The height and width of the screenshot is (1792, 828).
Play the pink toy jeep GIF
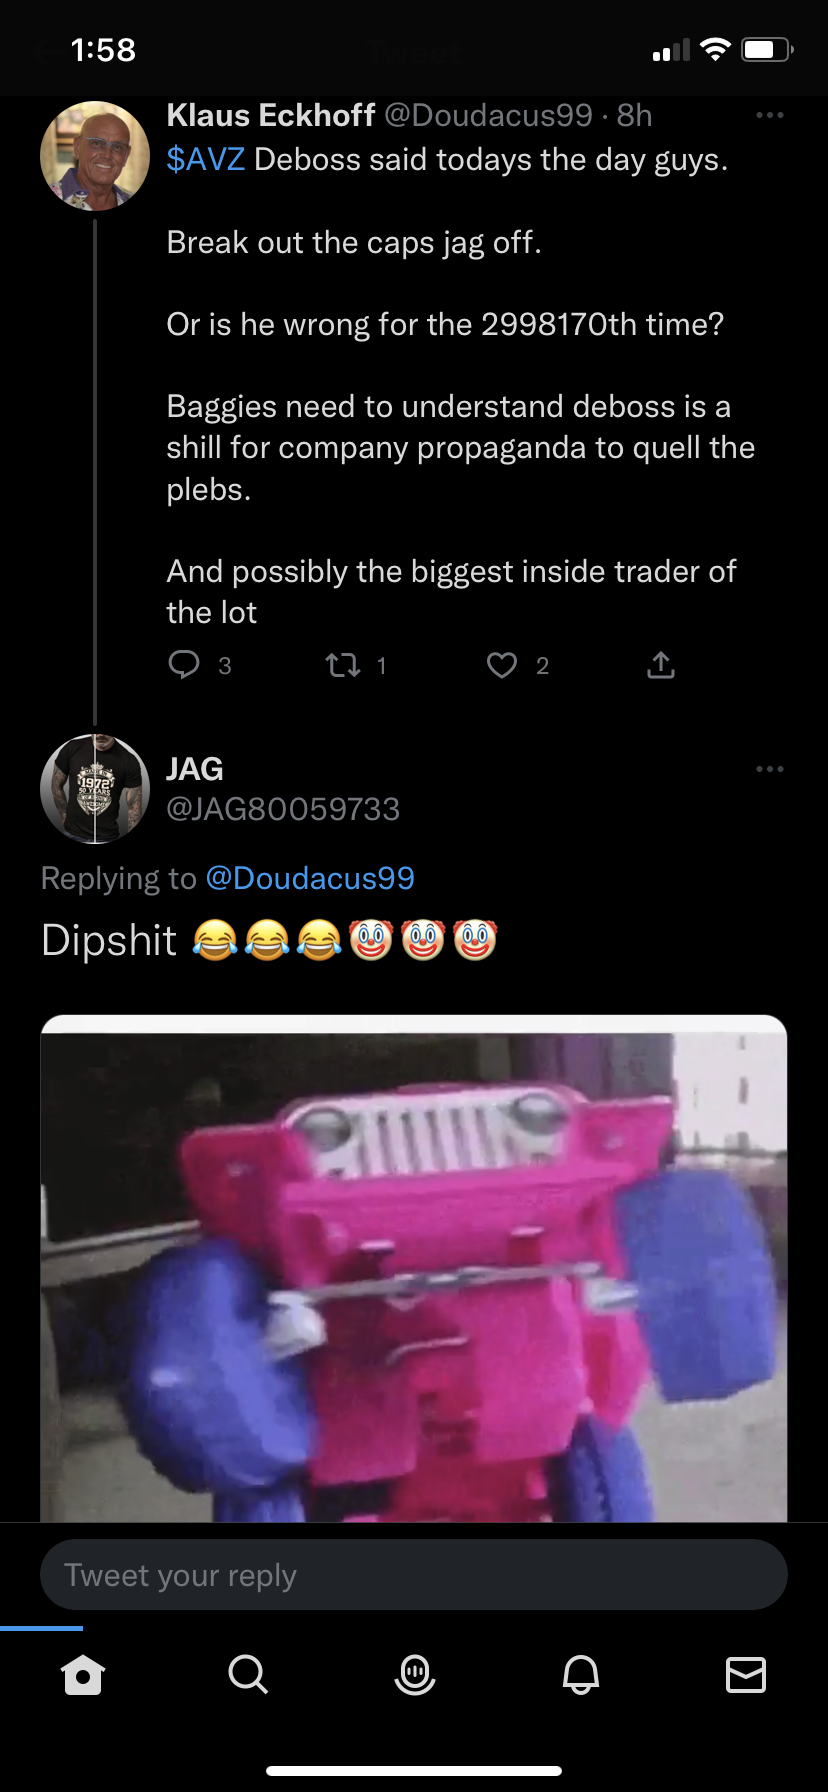coord(414,1269)
